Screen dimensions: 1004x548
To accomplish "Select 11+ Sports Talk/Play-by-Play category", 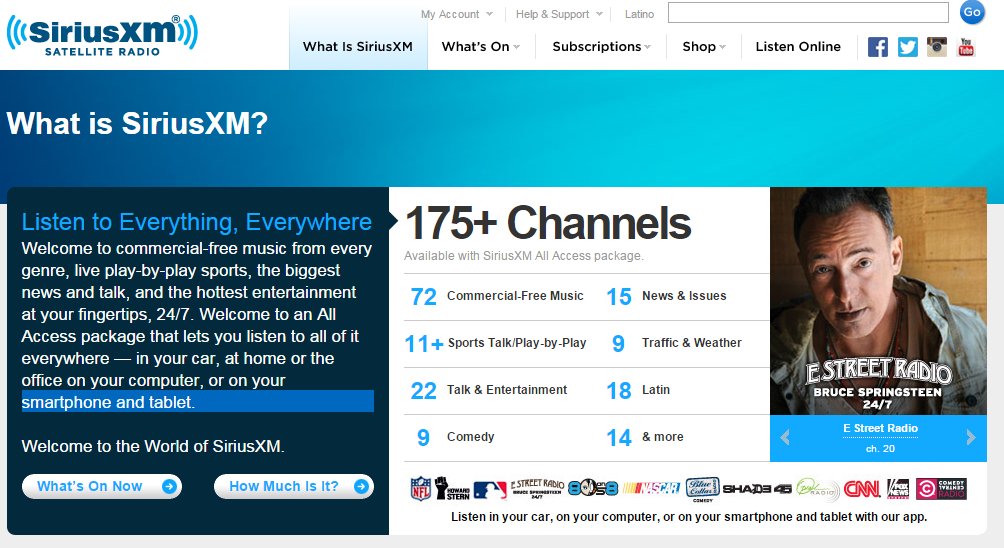I will [496, 344].
